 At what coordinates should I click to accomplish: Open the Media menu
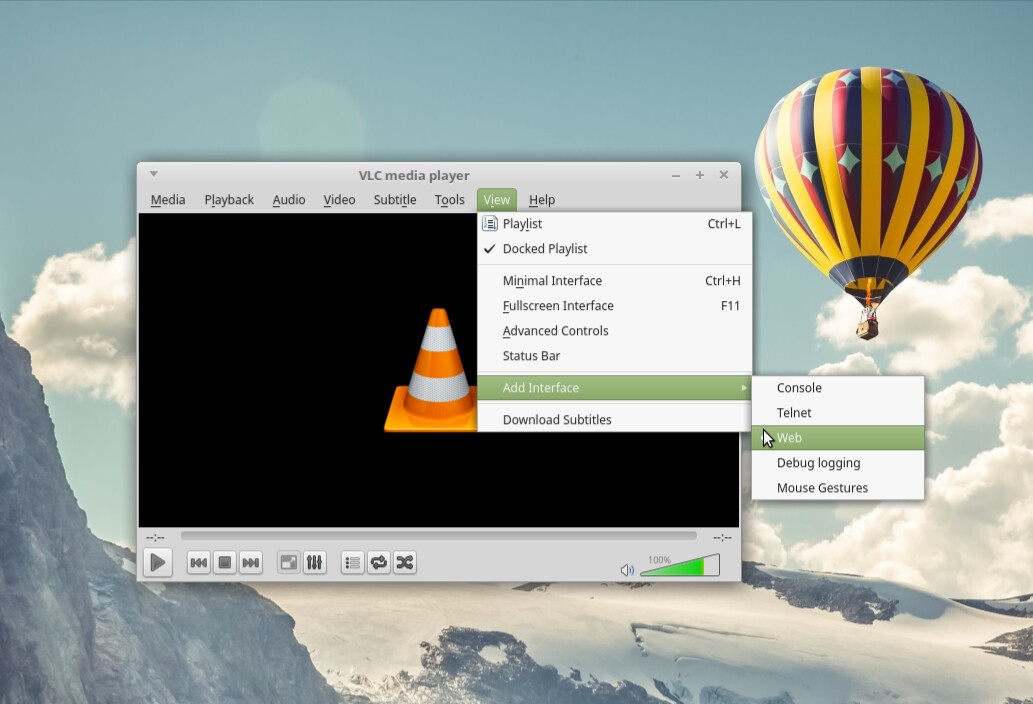[168, 200]
